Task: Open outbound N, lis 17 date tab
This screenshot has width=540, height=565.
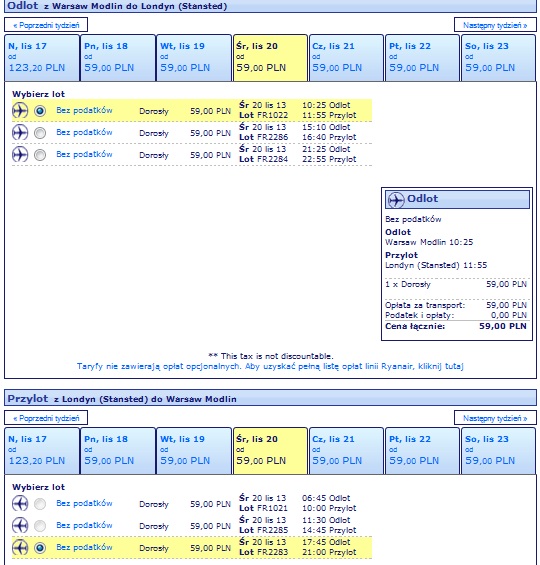Action: (42, 58)
